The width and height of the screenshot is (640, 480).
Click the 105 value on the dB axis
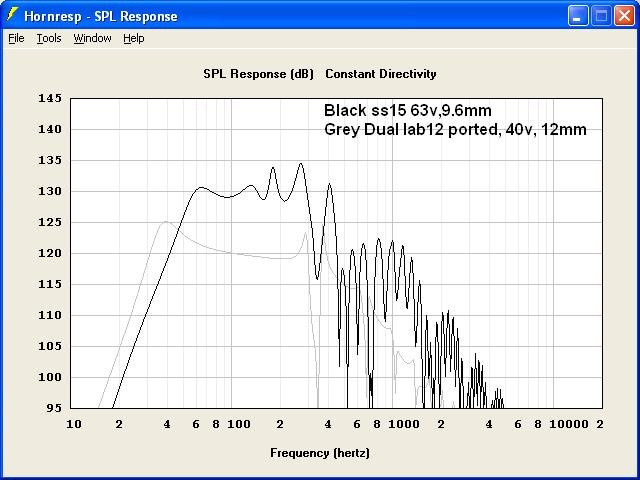pyautogui.click(x=50, y=347)
